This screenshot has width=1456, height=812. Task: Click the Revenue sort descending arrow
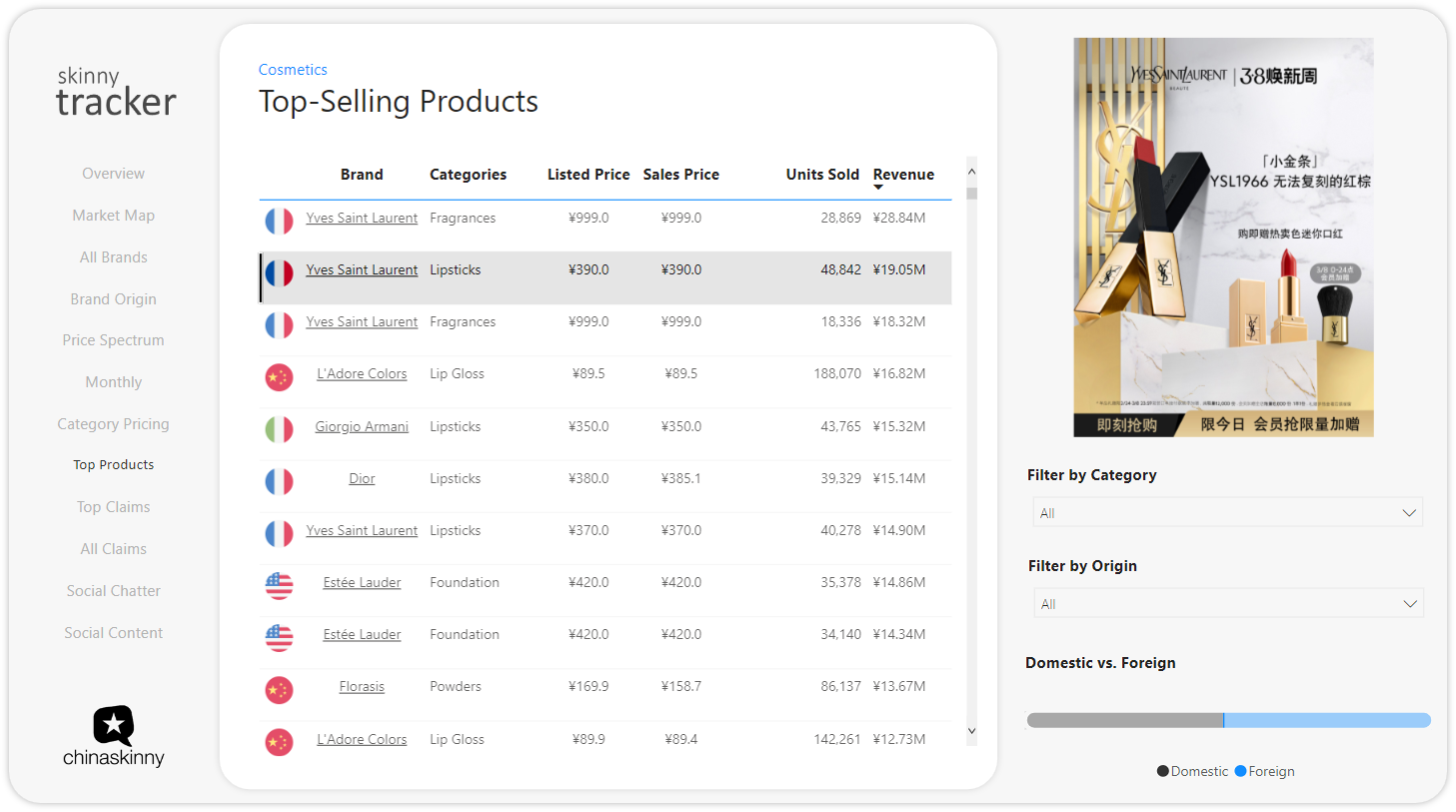tap(878, 188)
